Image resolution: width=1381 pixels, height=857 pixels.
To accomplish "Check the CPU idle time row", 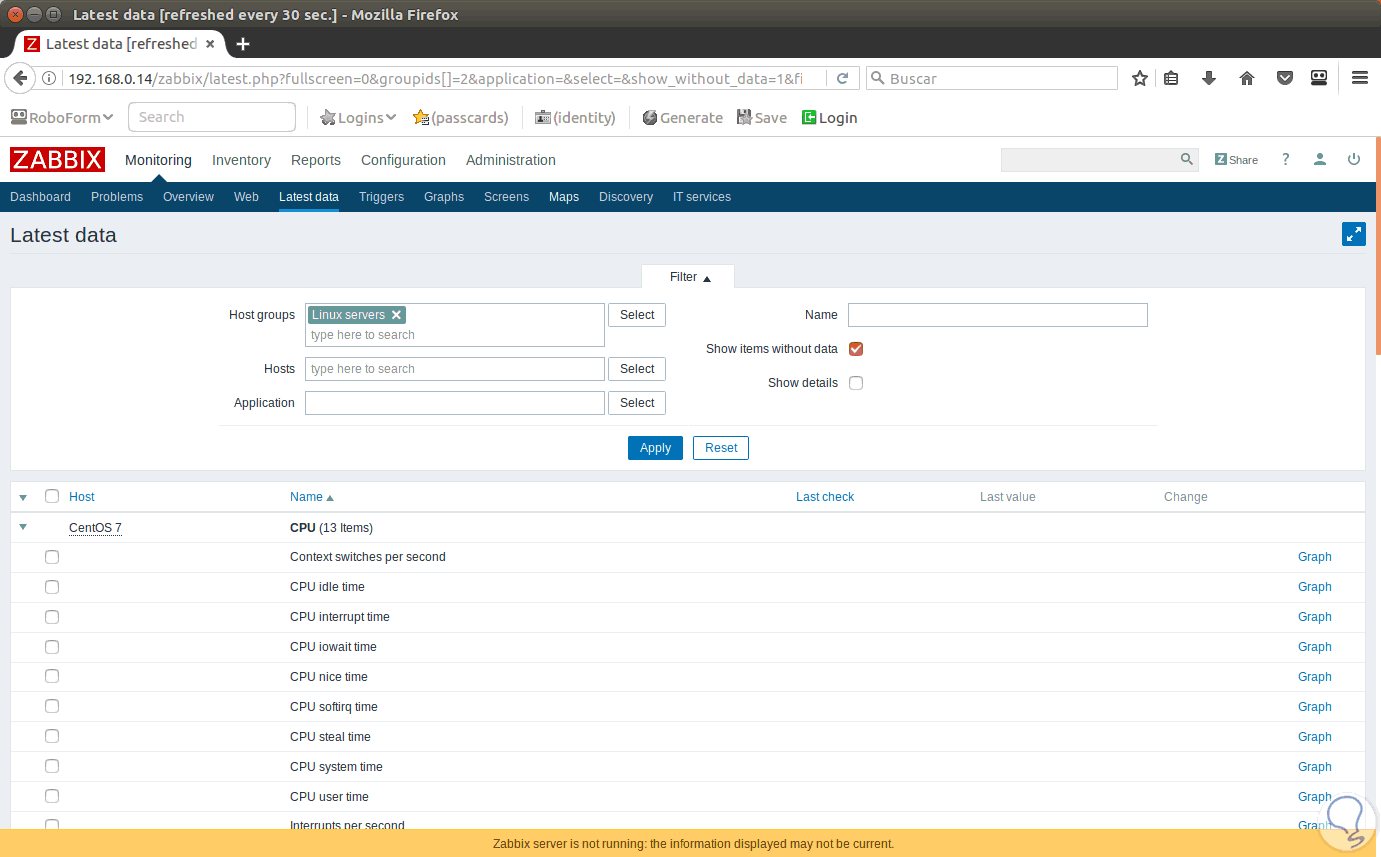I will tap(52, 587).
